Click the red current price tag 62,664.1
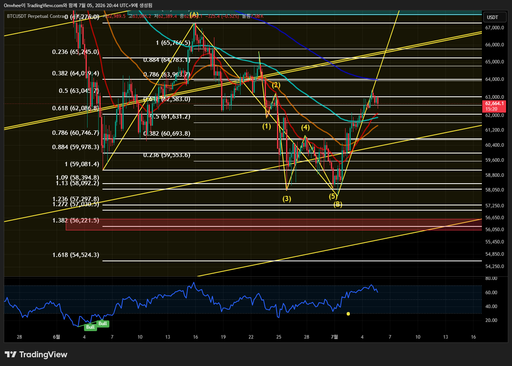512x366 pixels. click(x=495, y=106)
